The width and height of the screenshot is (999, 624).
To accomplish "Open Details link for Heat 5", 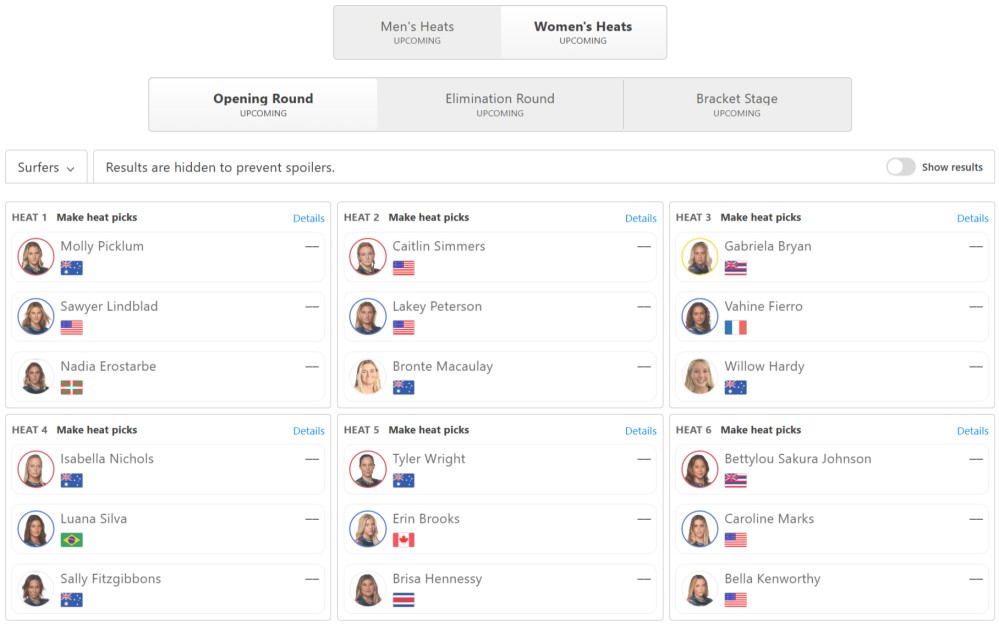I will point(640,431).
